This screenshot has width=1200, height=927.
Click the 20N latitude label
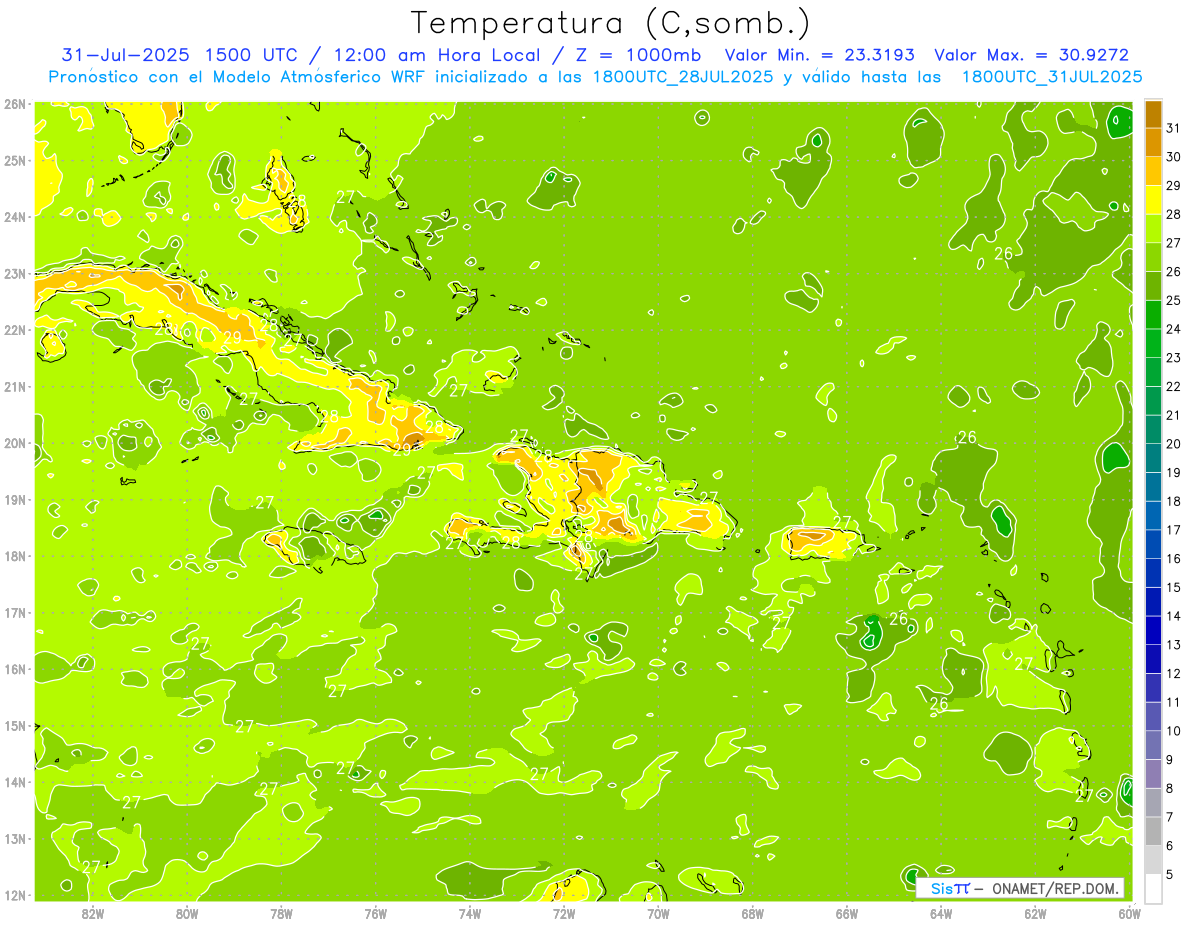[x=14, y=443]
